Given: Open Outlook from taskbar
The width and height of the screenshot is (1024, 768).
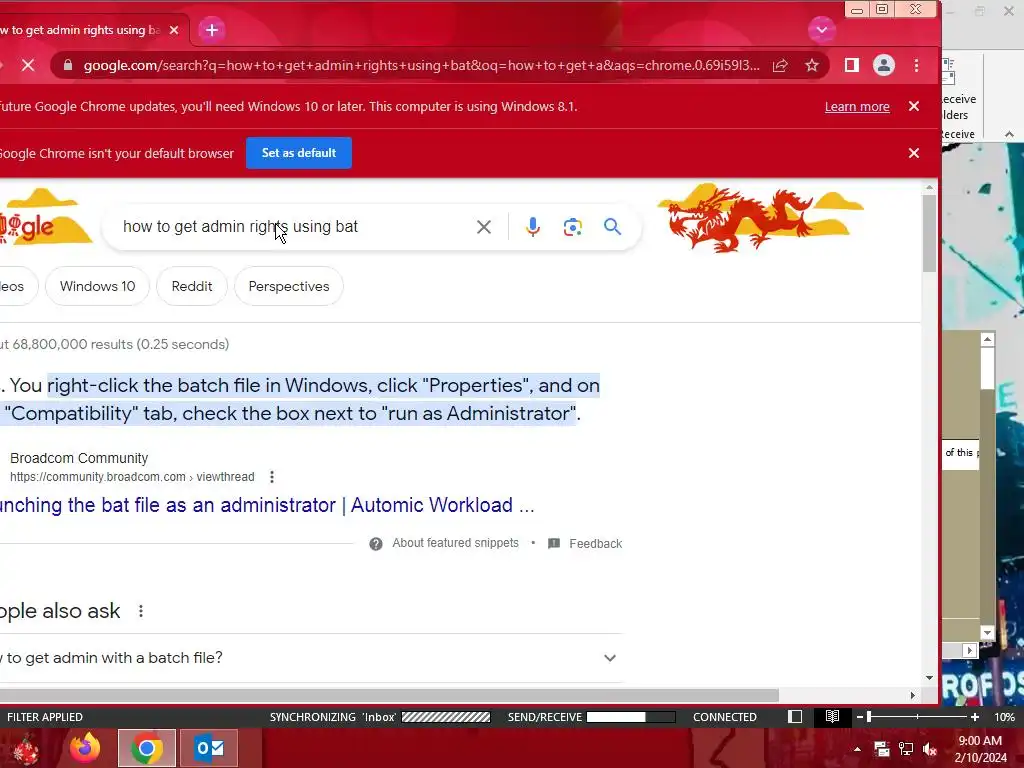Looking at the screenshot, I should pyautogui.click(x=210, y=748).
